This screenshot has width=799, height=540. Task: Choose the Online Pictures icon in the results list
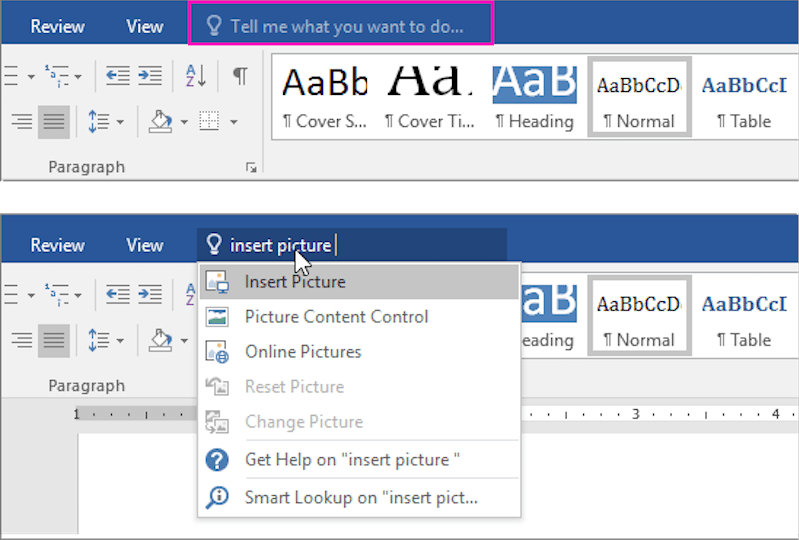click(217, 352)
